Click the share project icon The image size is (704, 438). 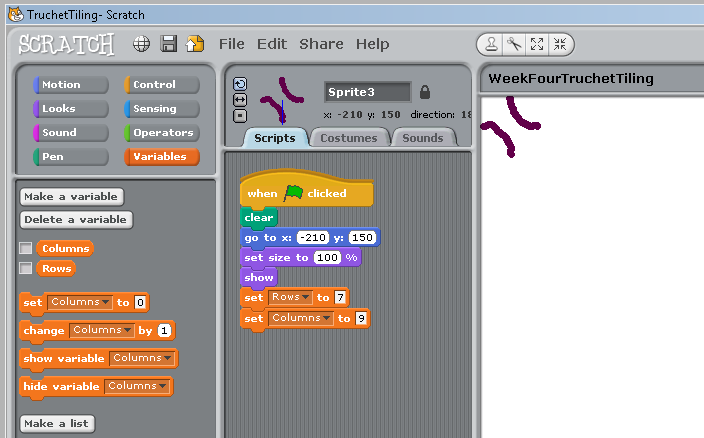click(x=194, y=44)
